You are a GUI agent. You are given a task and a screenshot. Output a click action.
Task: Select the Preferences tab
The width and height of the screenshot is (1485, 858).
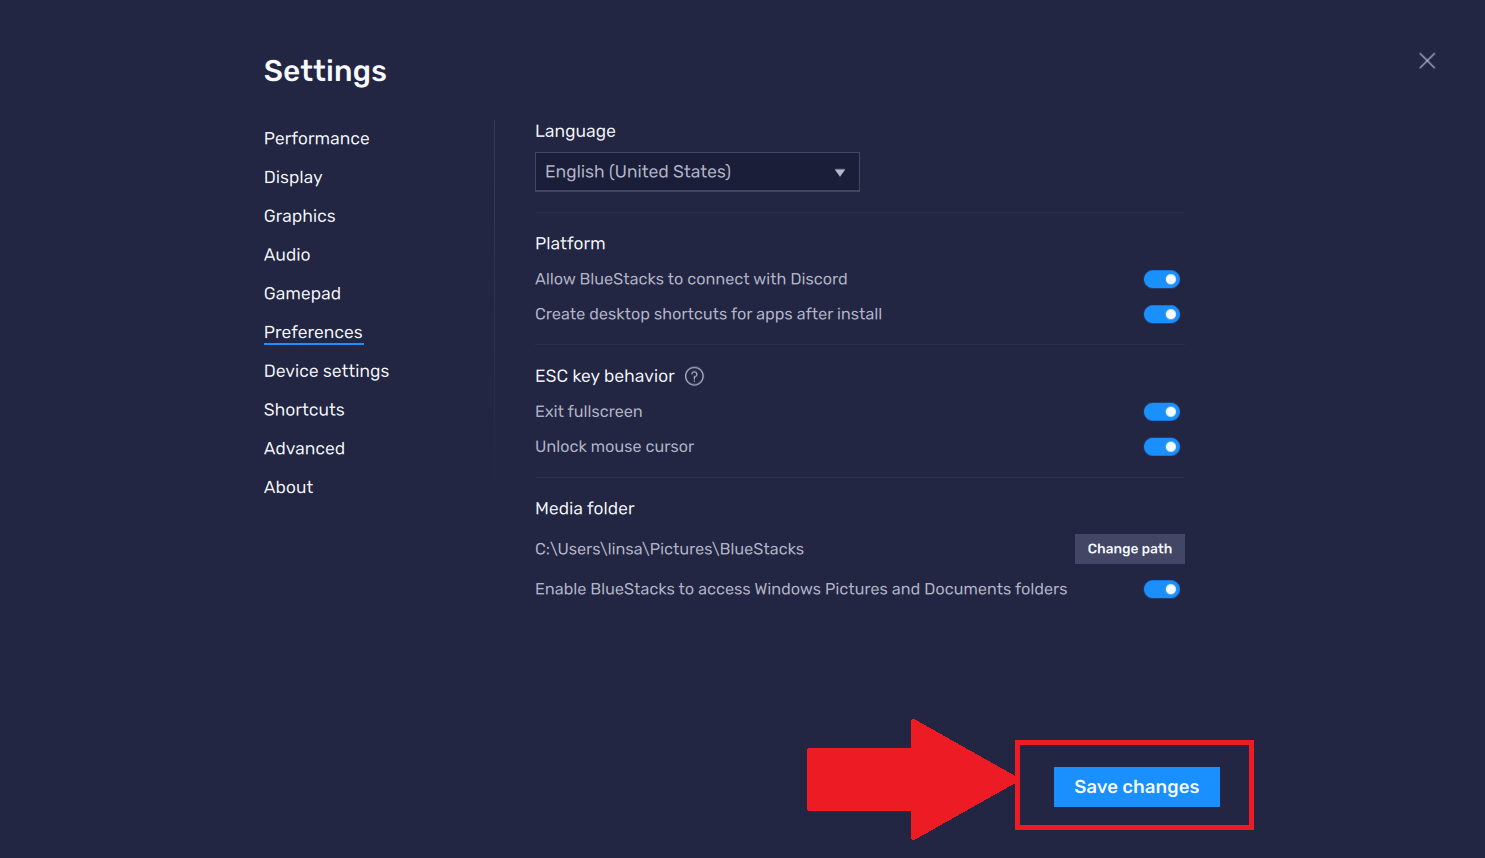click(313, 332)
